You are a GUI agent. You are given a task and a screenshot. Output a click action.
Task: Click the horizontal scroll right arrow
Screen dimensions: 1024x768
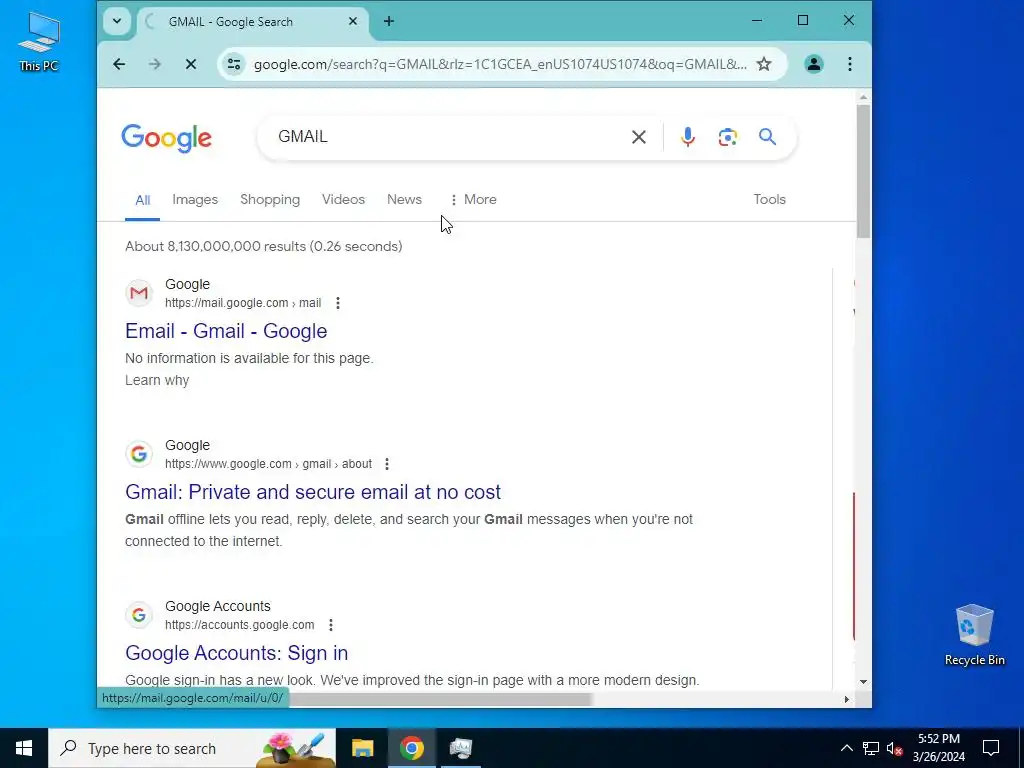tap(847, 699)
